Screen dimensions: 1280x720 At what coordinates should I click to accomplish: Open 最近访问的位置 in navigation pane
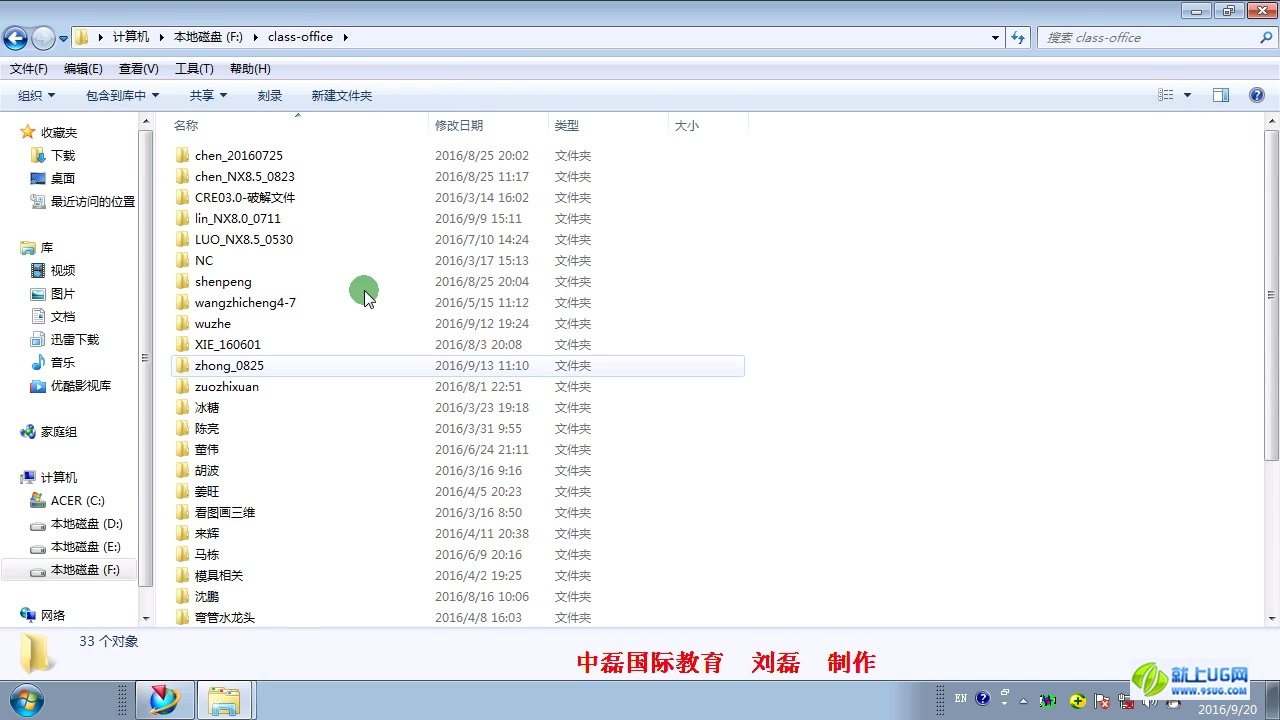coord(93,202)
